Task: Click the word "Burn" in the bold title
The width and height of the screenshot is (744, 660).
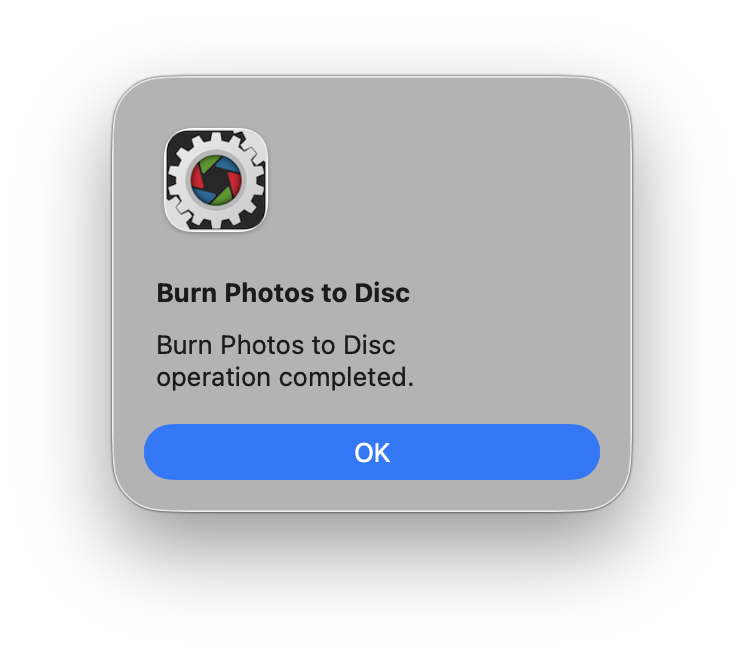Action: [186, 292]
